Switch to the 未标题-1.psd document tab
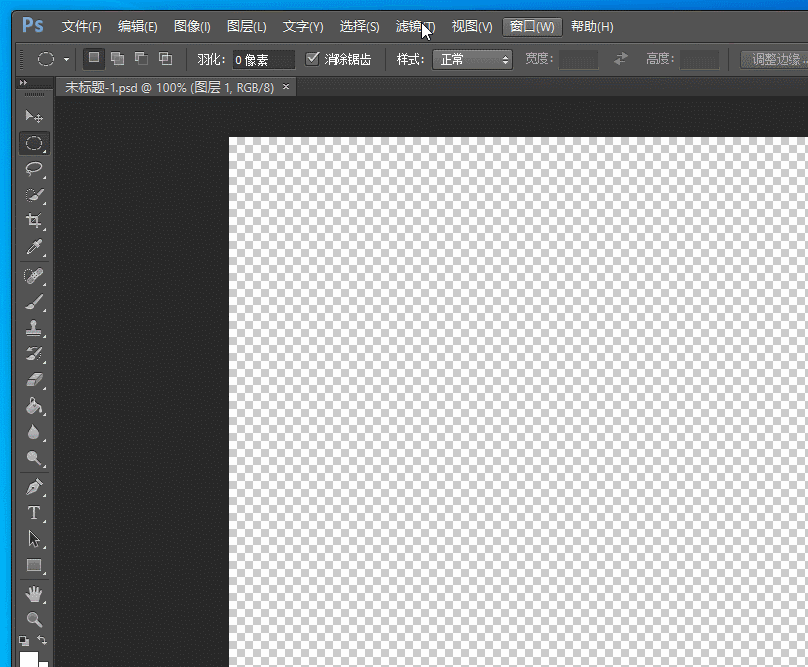The width and height of the screenshot is (808, 667). pyautogui.click(x=170, y=88)
